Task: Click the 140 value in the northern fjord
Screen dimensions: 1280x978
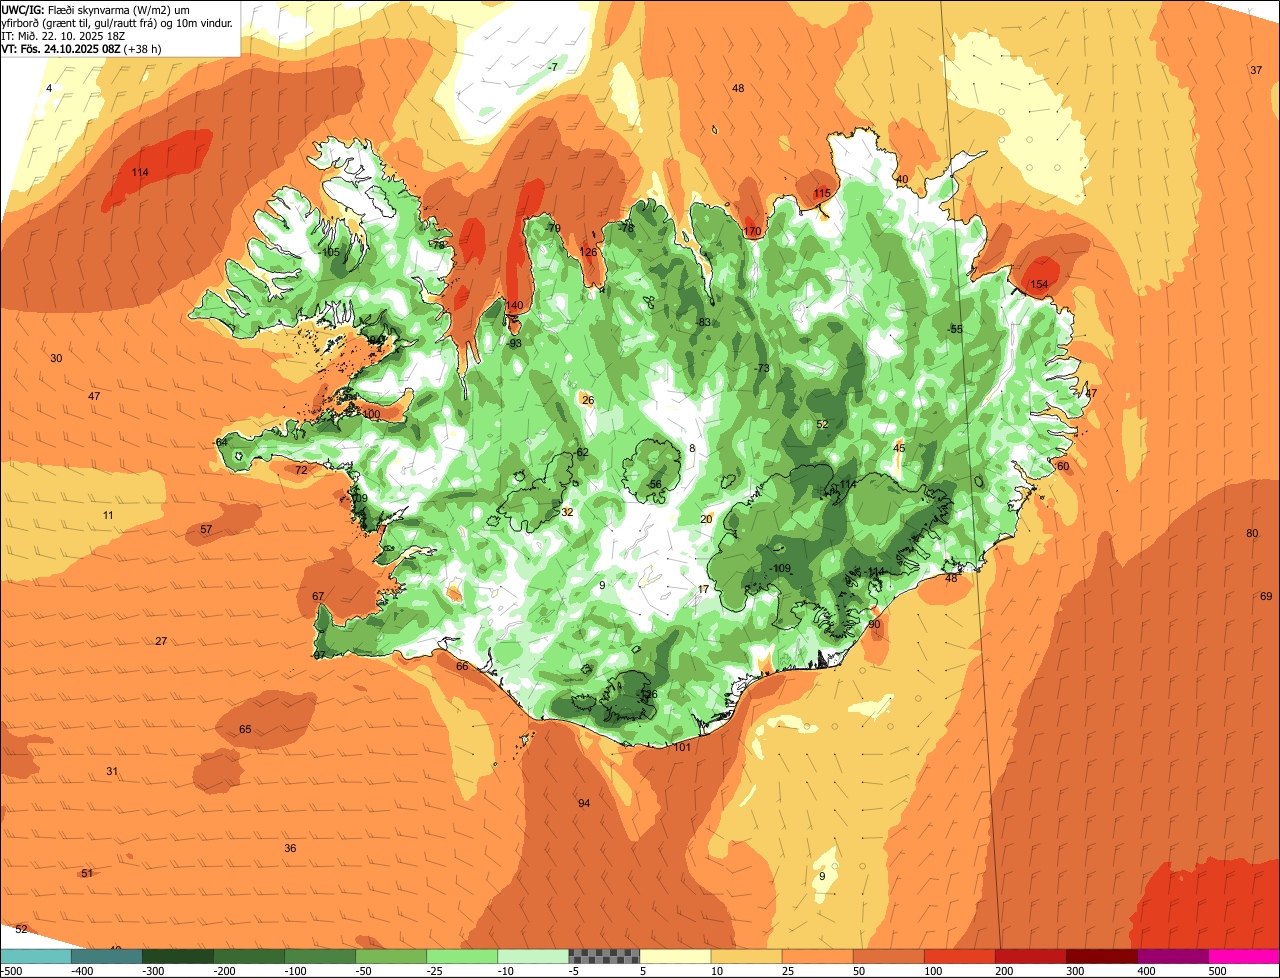Action: [514, 306]
